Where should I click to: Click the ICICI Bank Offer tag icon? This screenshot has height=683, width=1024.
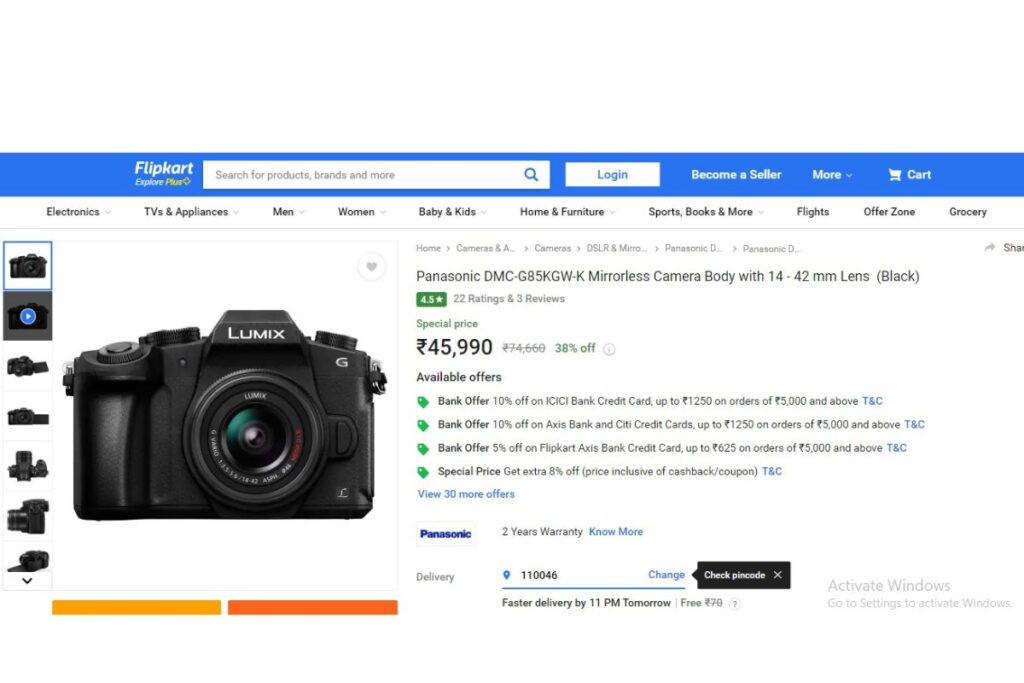(x=423, y=402)
